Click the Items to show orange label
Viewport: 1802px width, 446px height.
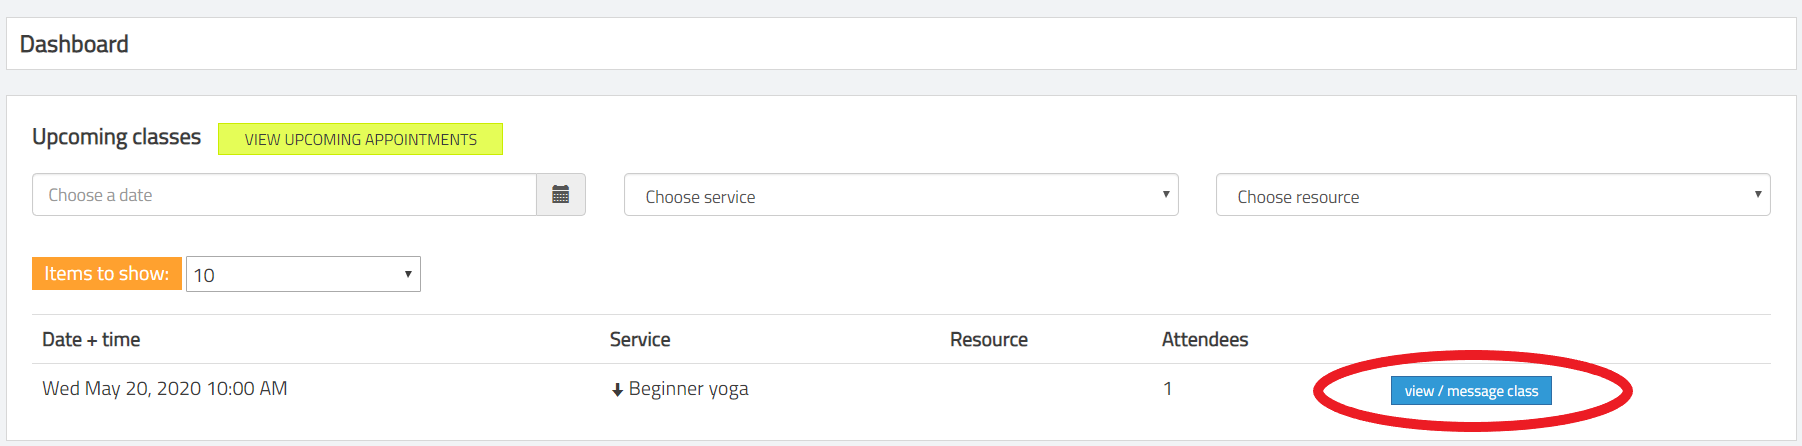point(107,274)
